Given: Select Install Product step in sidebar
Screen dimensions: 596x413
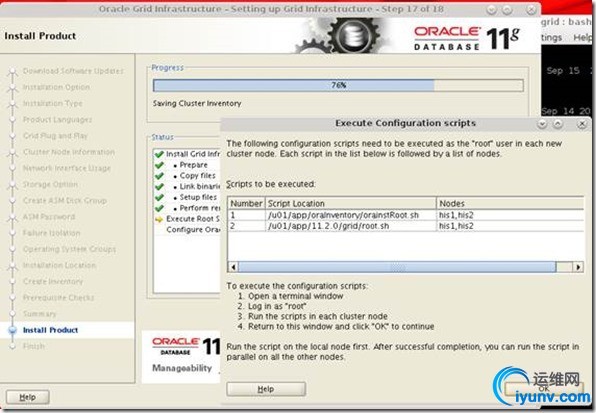Looking at the screenshot, I should coord(51,330).
